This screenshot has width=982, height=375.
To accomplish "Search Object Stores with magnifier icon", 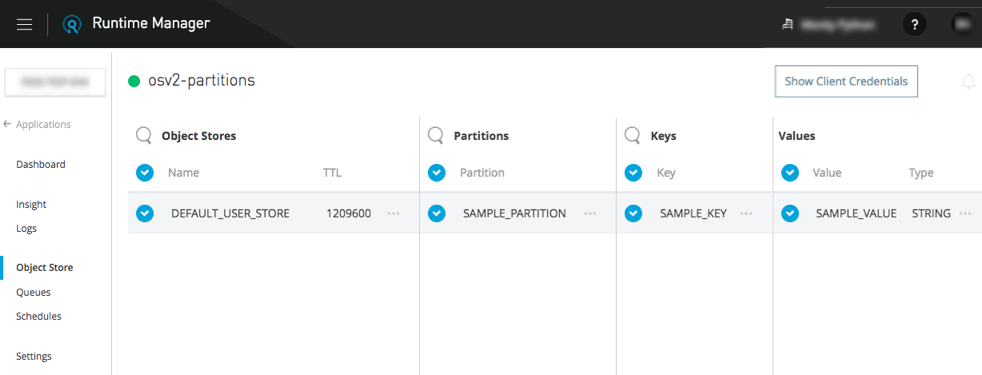I will [144, 135].
